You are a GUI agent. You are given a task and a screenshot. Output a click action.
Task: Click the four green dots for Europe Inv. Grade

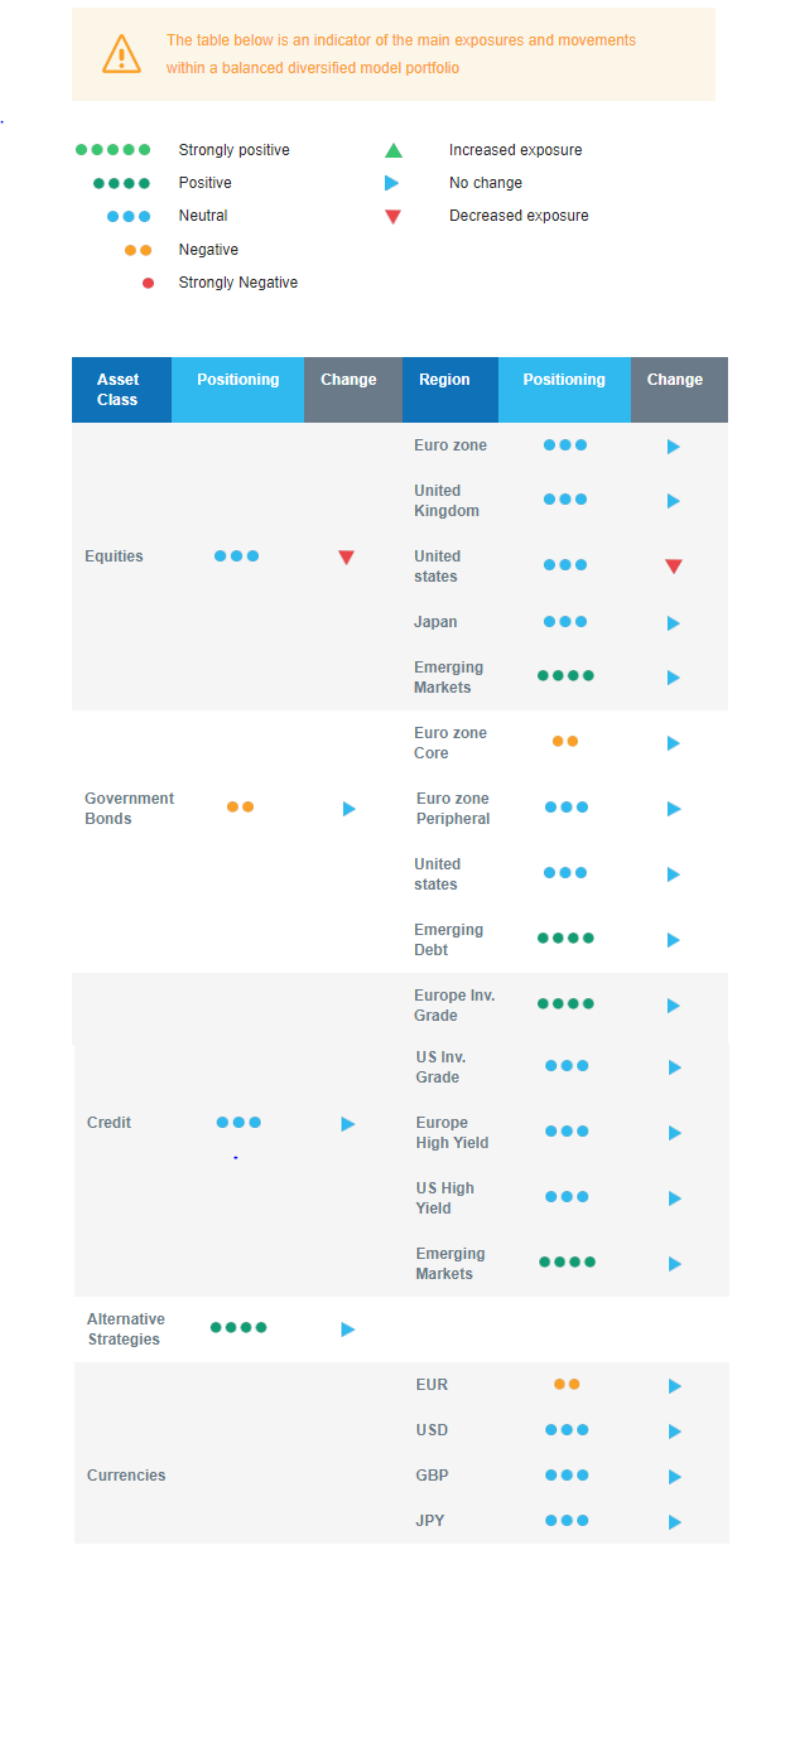[565, 1004]
